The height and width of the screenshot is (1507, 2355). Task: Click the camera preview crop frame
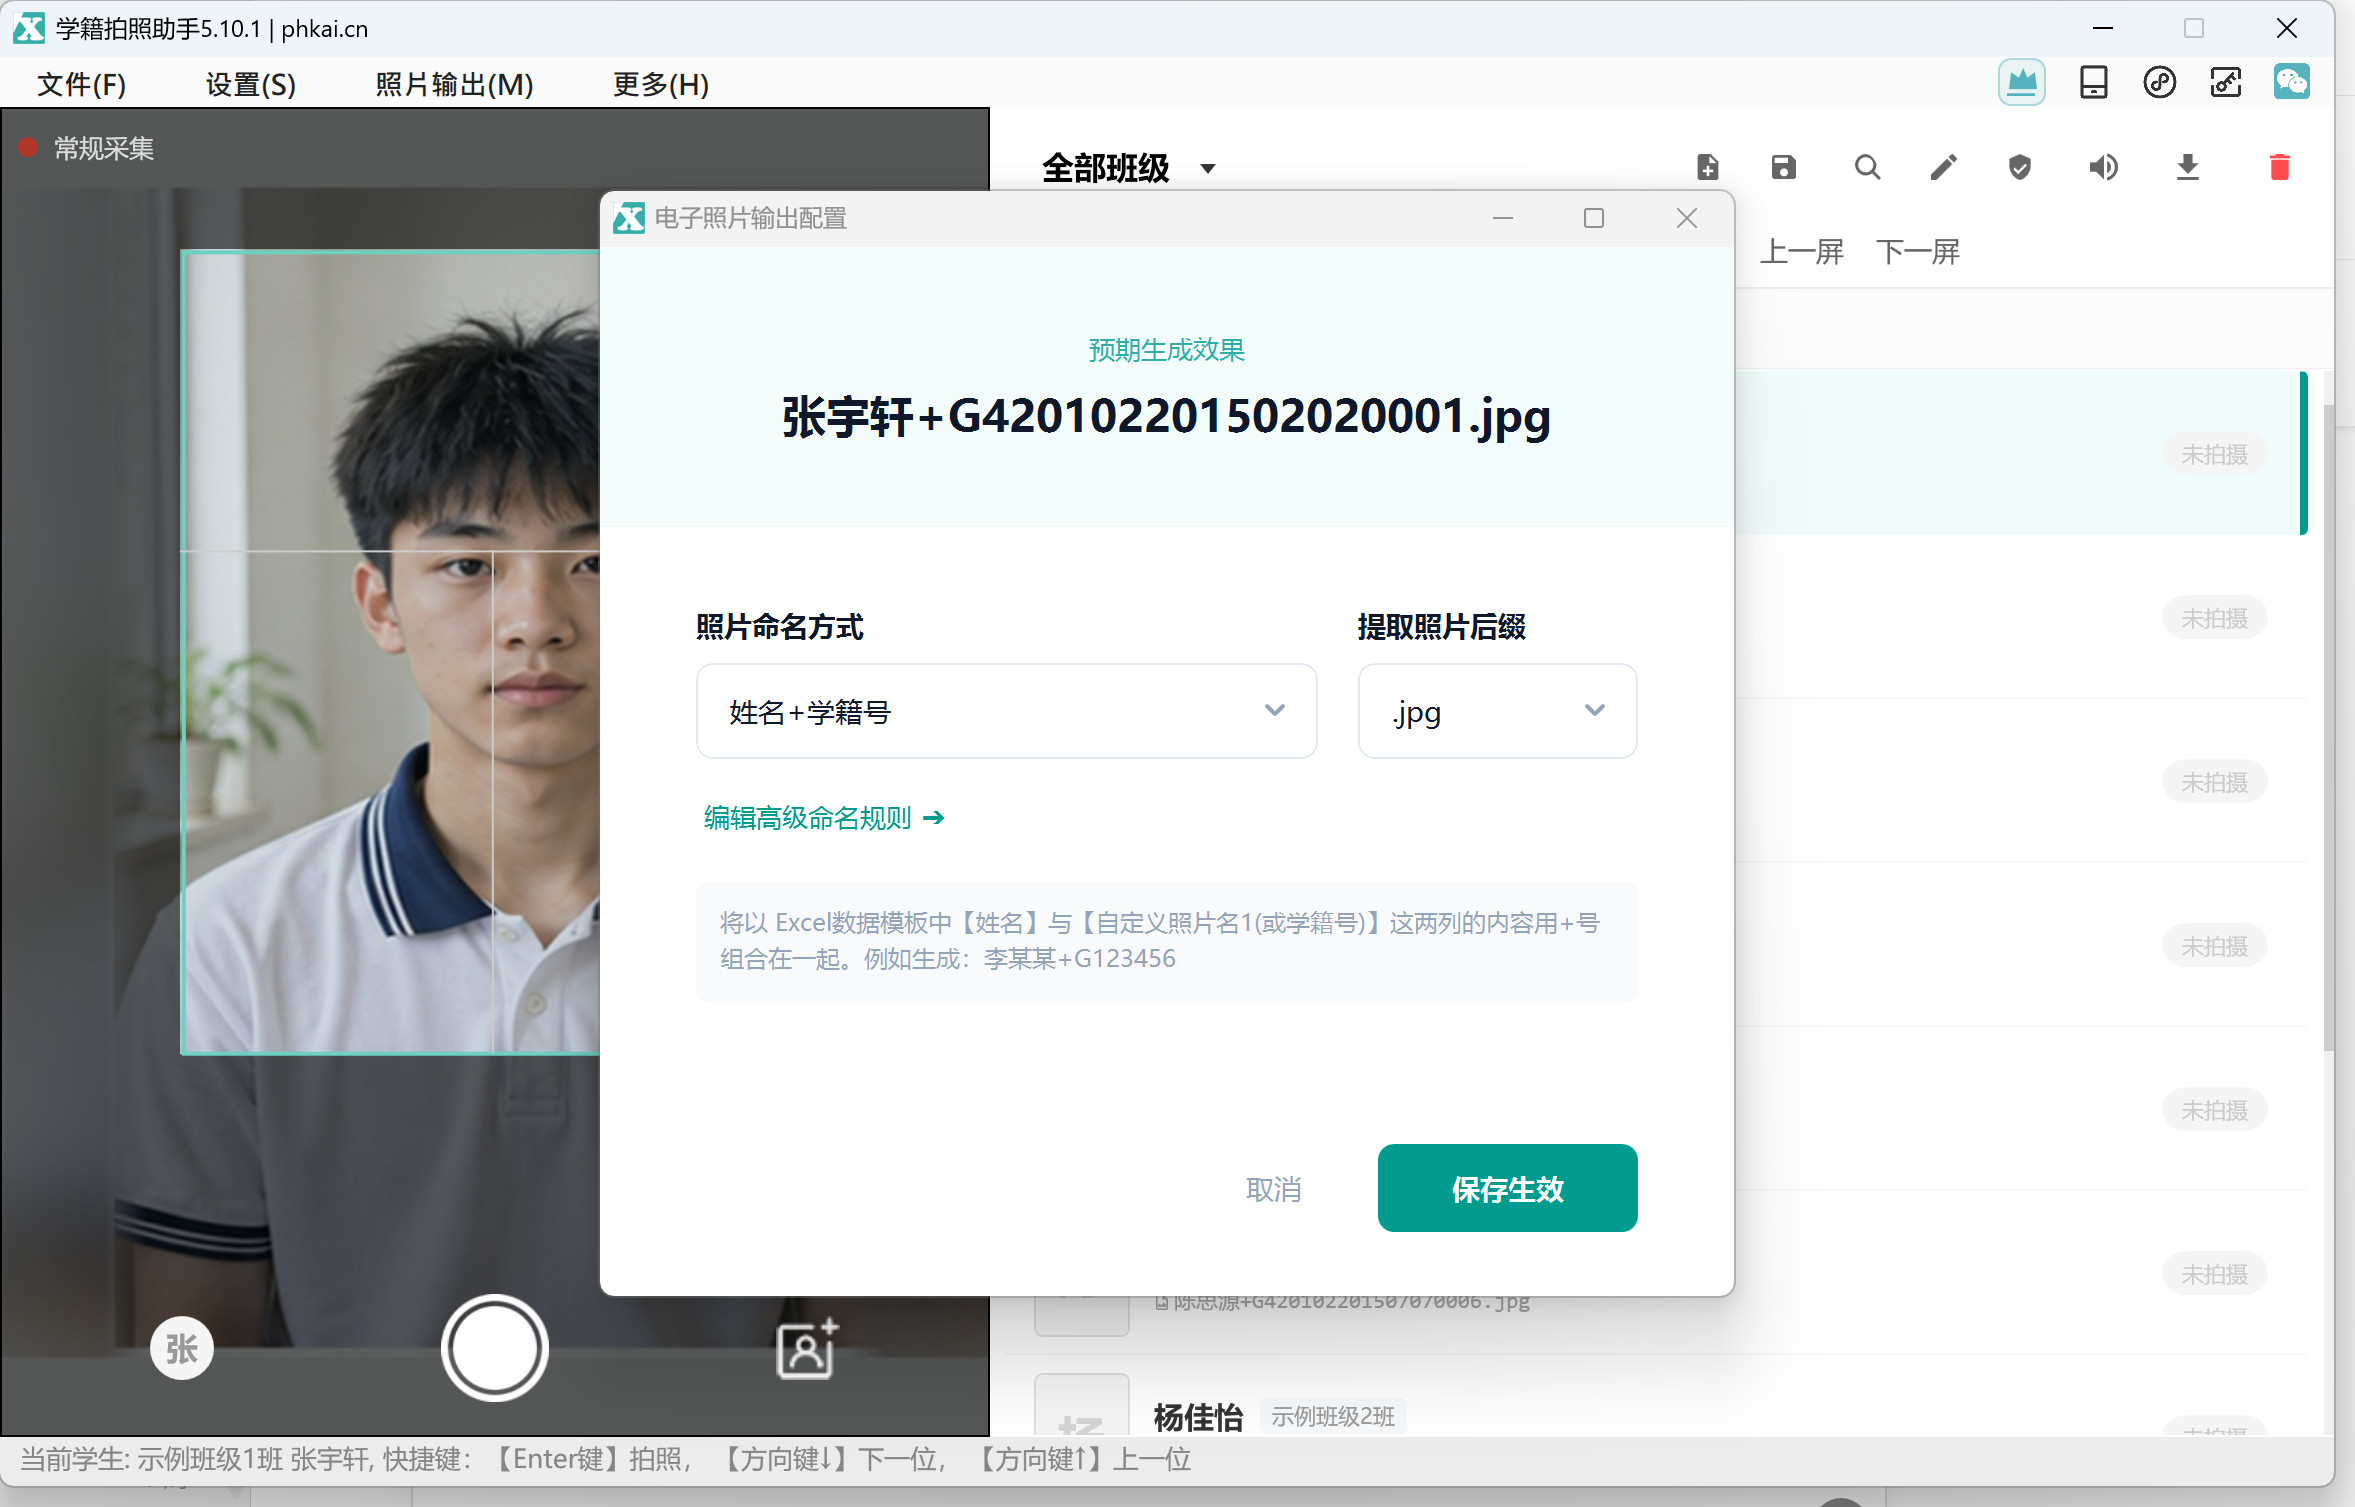390,652
